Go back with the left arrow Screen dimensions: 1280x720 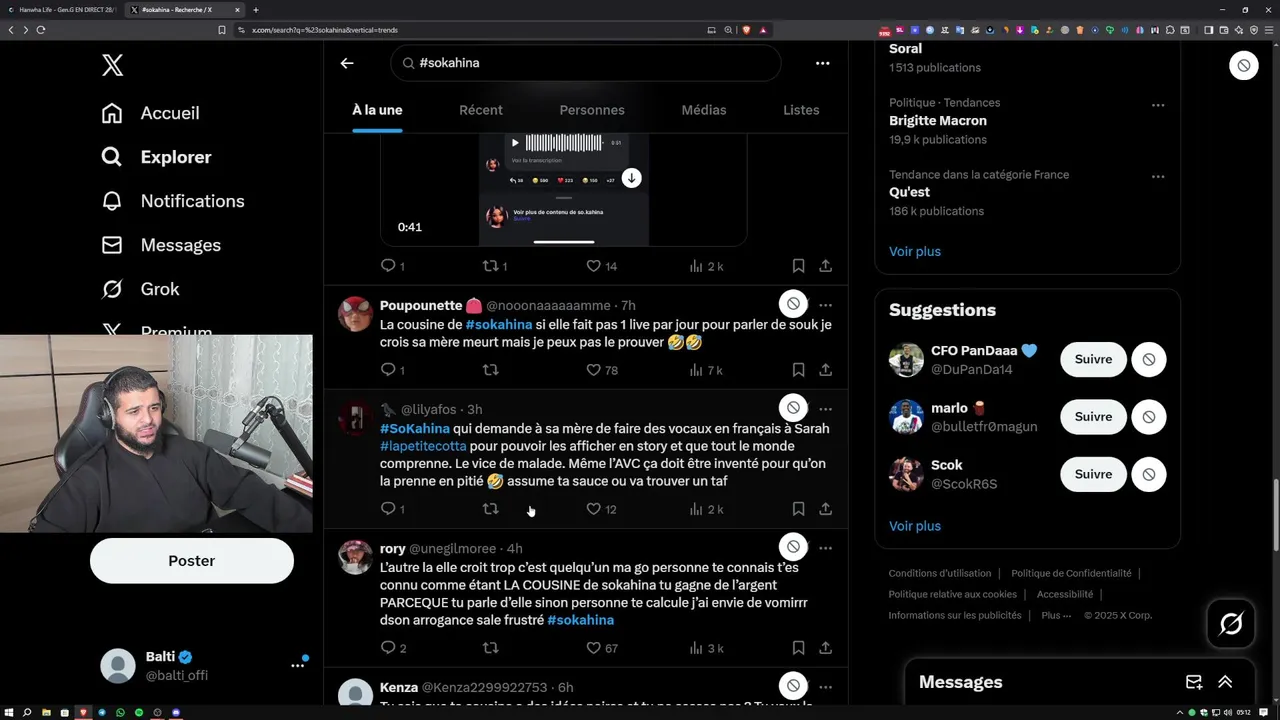347,63
